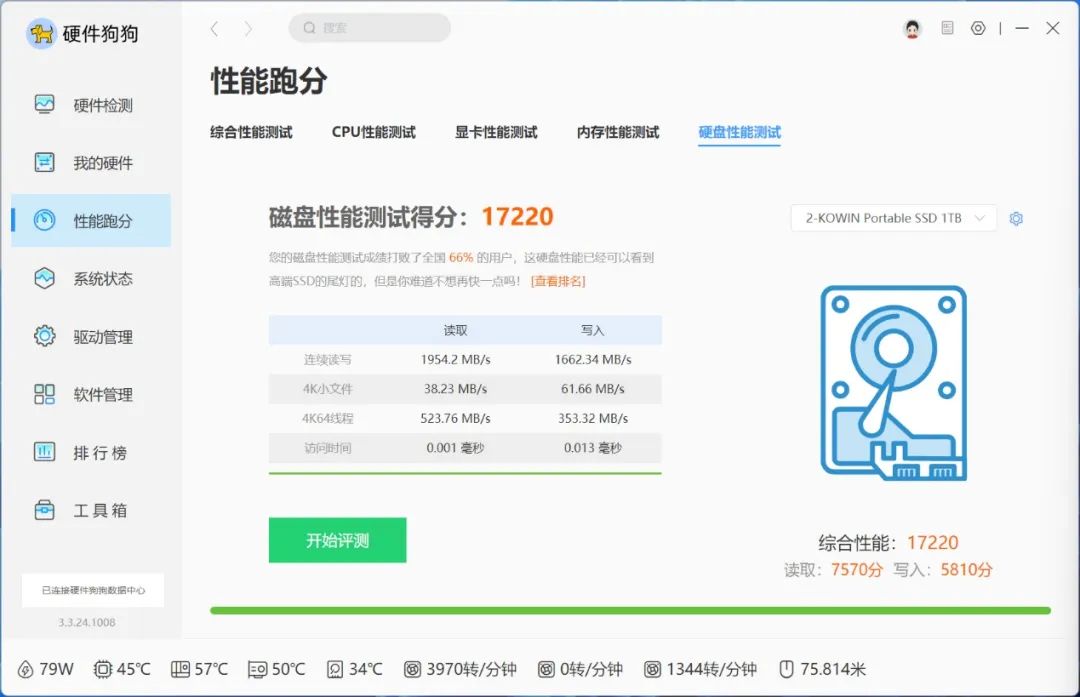This screenshot has width=1080, height=697.
Task: Select the 硬盘性能测试 tab
Action: pyautogui.click(x=740, y=132)
